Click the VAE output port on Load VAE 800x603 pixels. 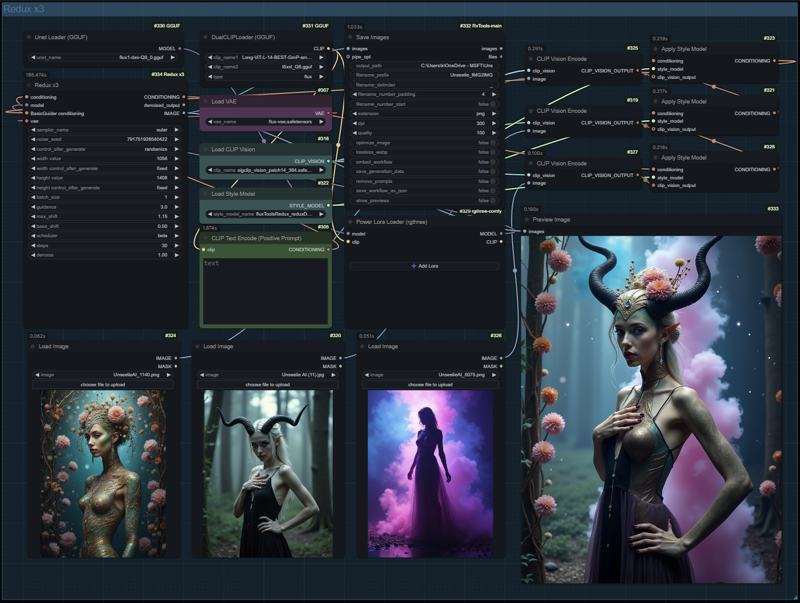[328, 113]
